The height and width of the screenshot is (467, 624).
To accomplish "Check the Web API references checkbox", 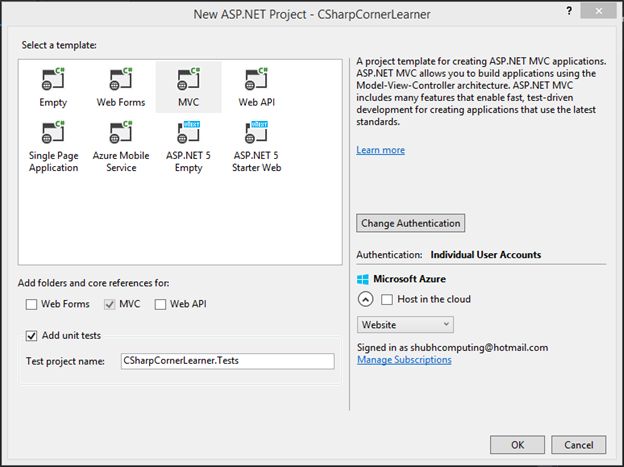I will tap(161, 304).
